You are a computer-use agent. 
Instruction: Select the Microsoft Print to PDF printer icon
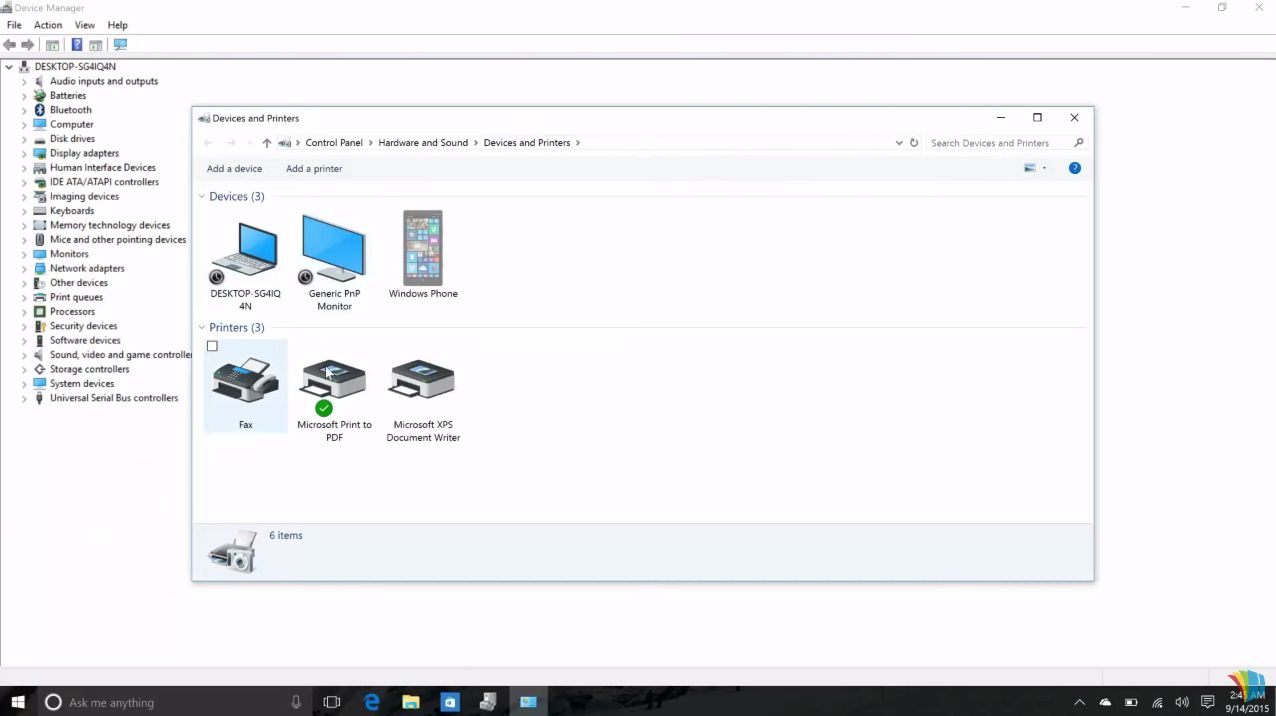pos(333,386)
